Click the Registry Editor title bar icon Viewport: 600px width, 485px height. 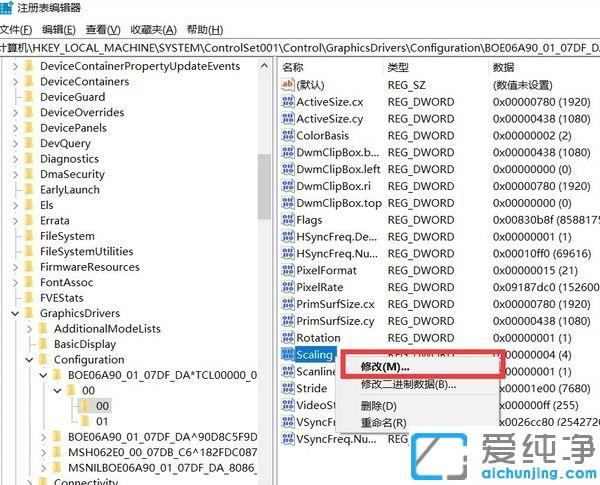tap(6, 8)
